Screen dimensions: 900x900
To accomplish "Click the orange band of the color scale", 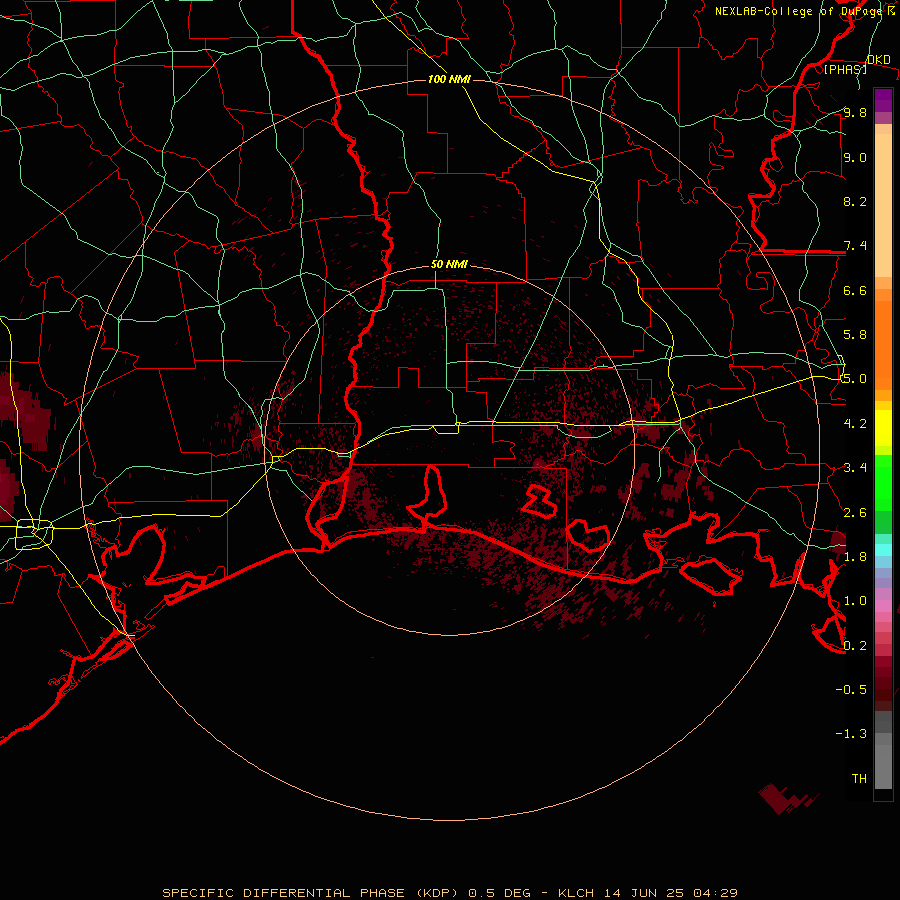I will pos(883,344).
